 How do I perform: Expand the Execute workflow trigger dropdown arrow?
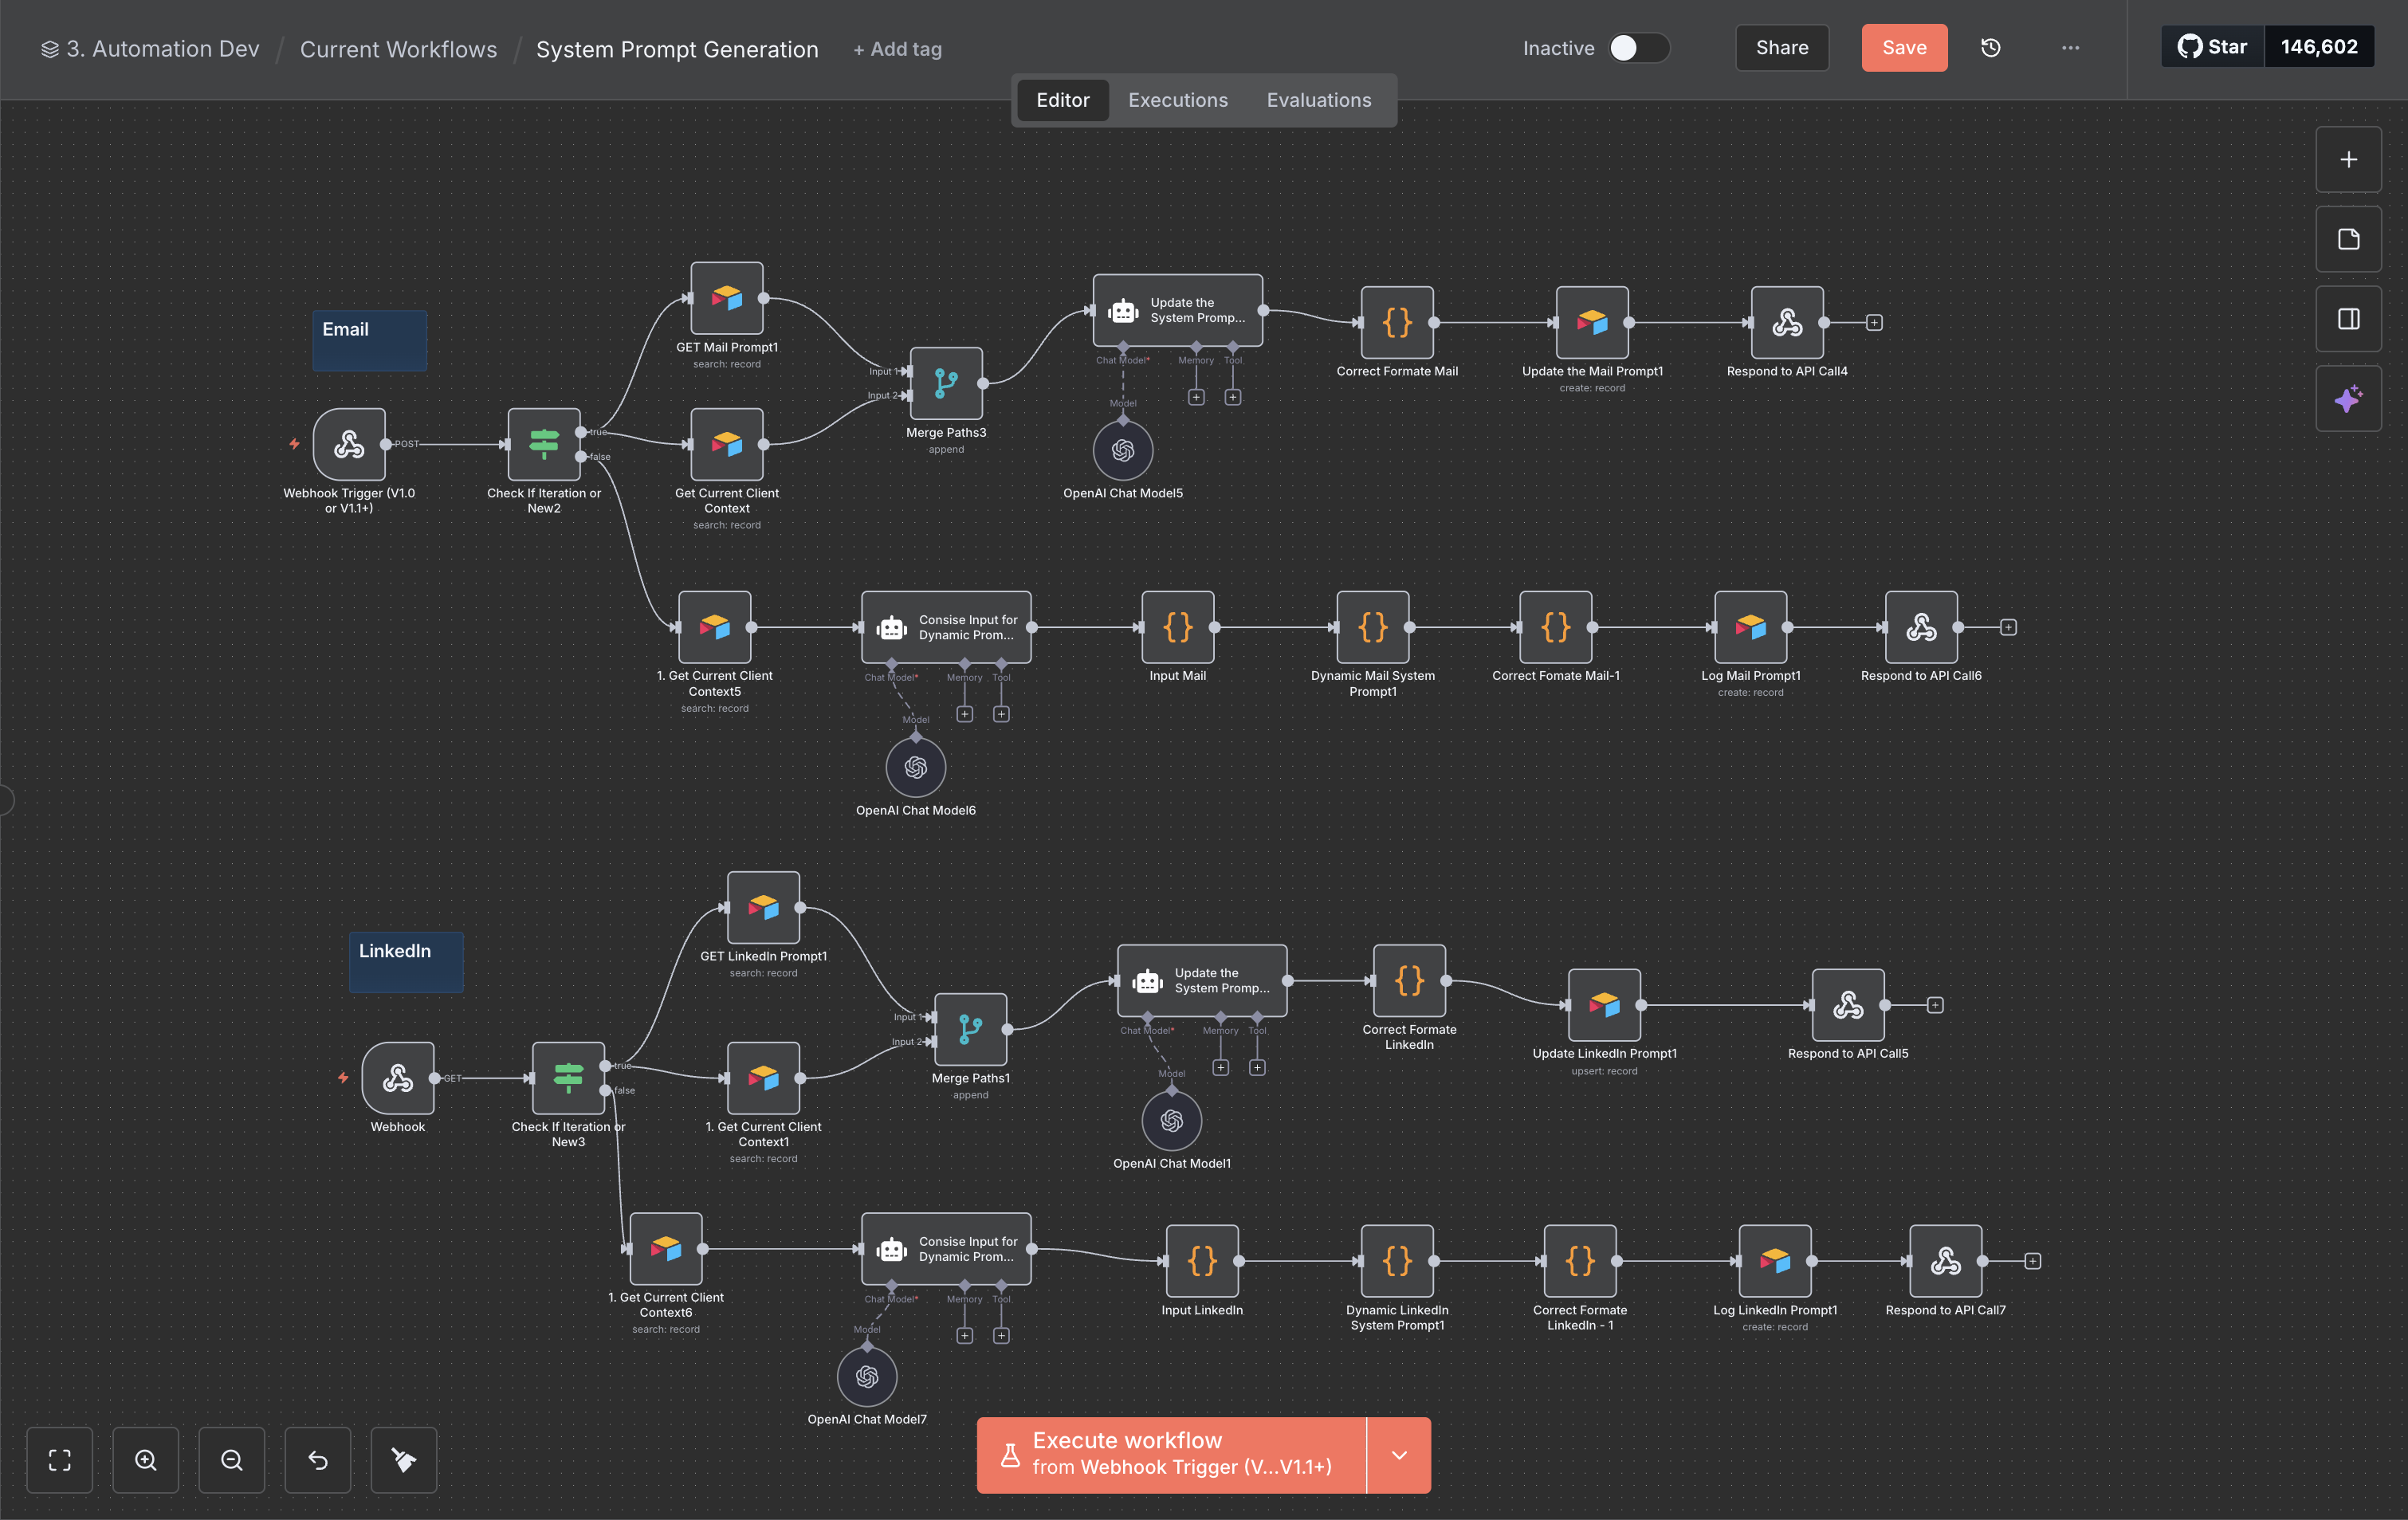1399,1455
